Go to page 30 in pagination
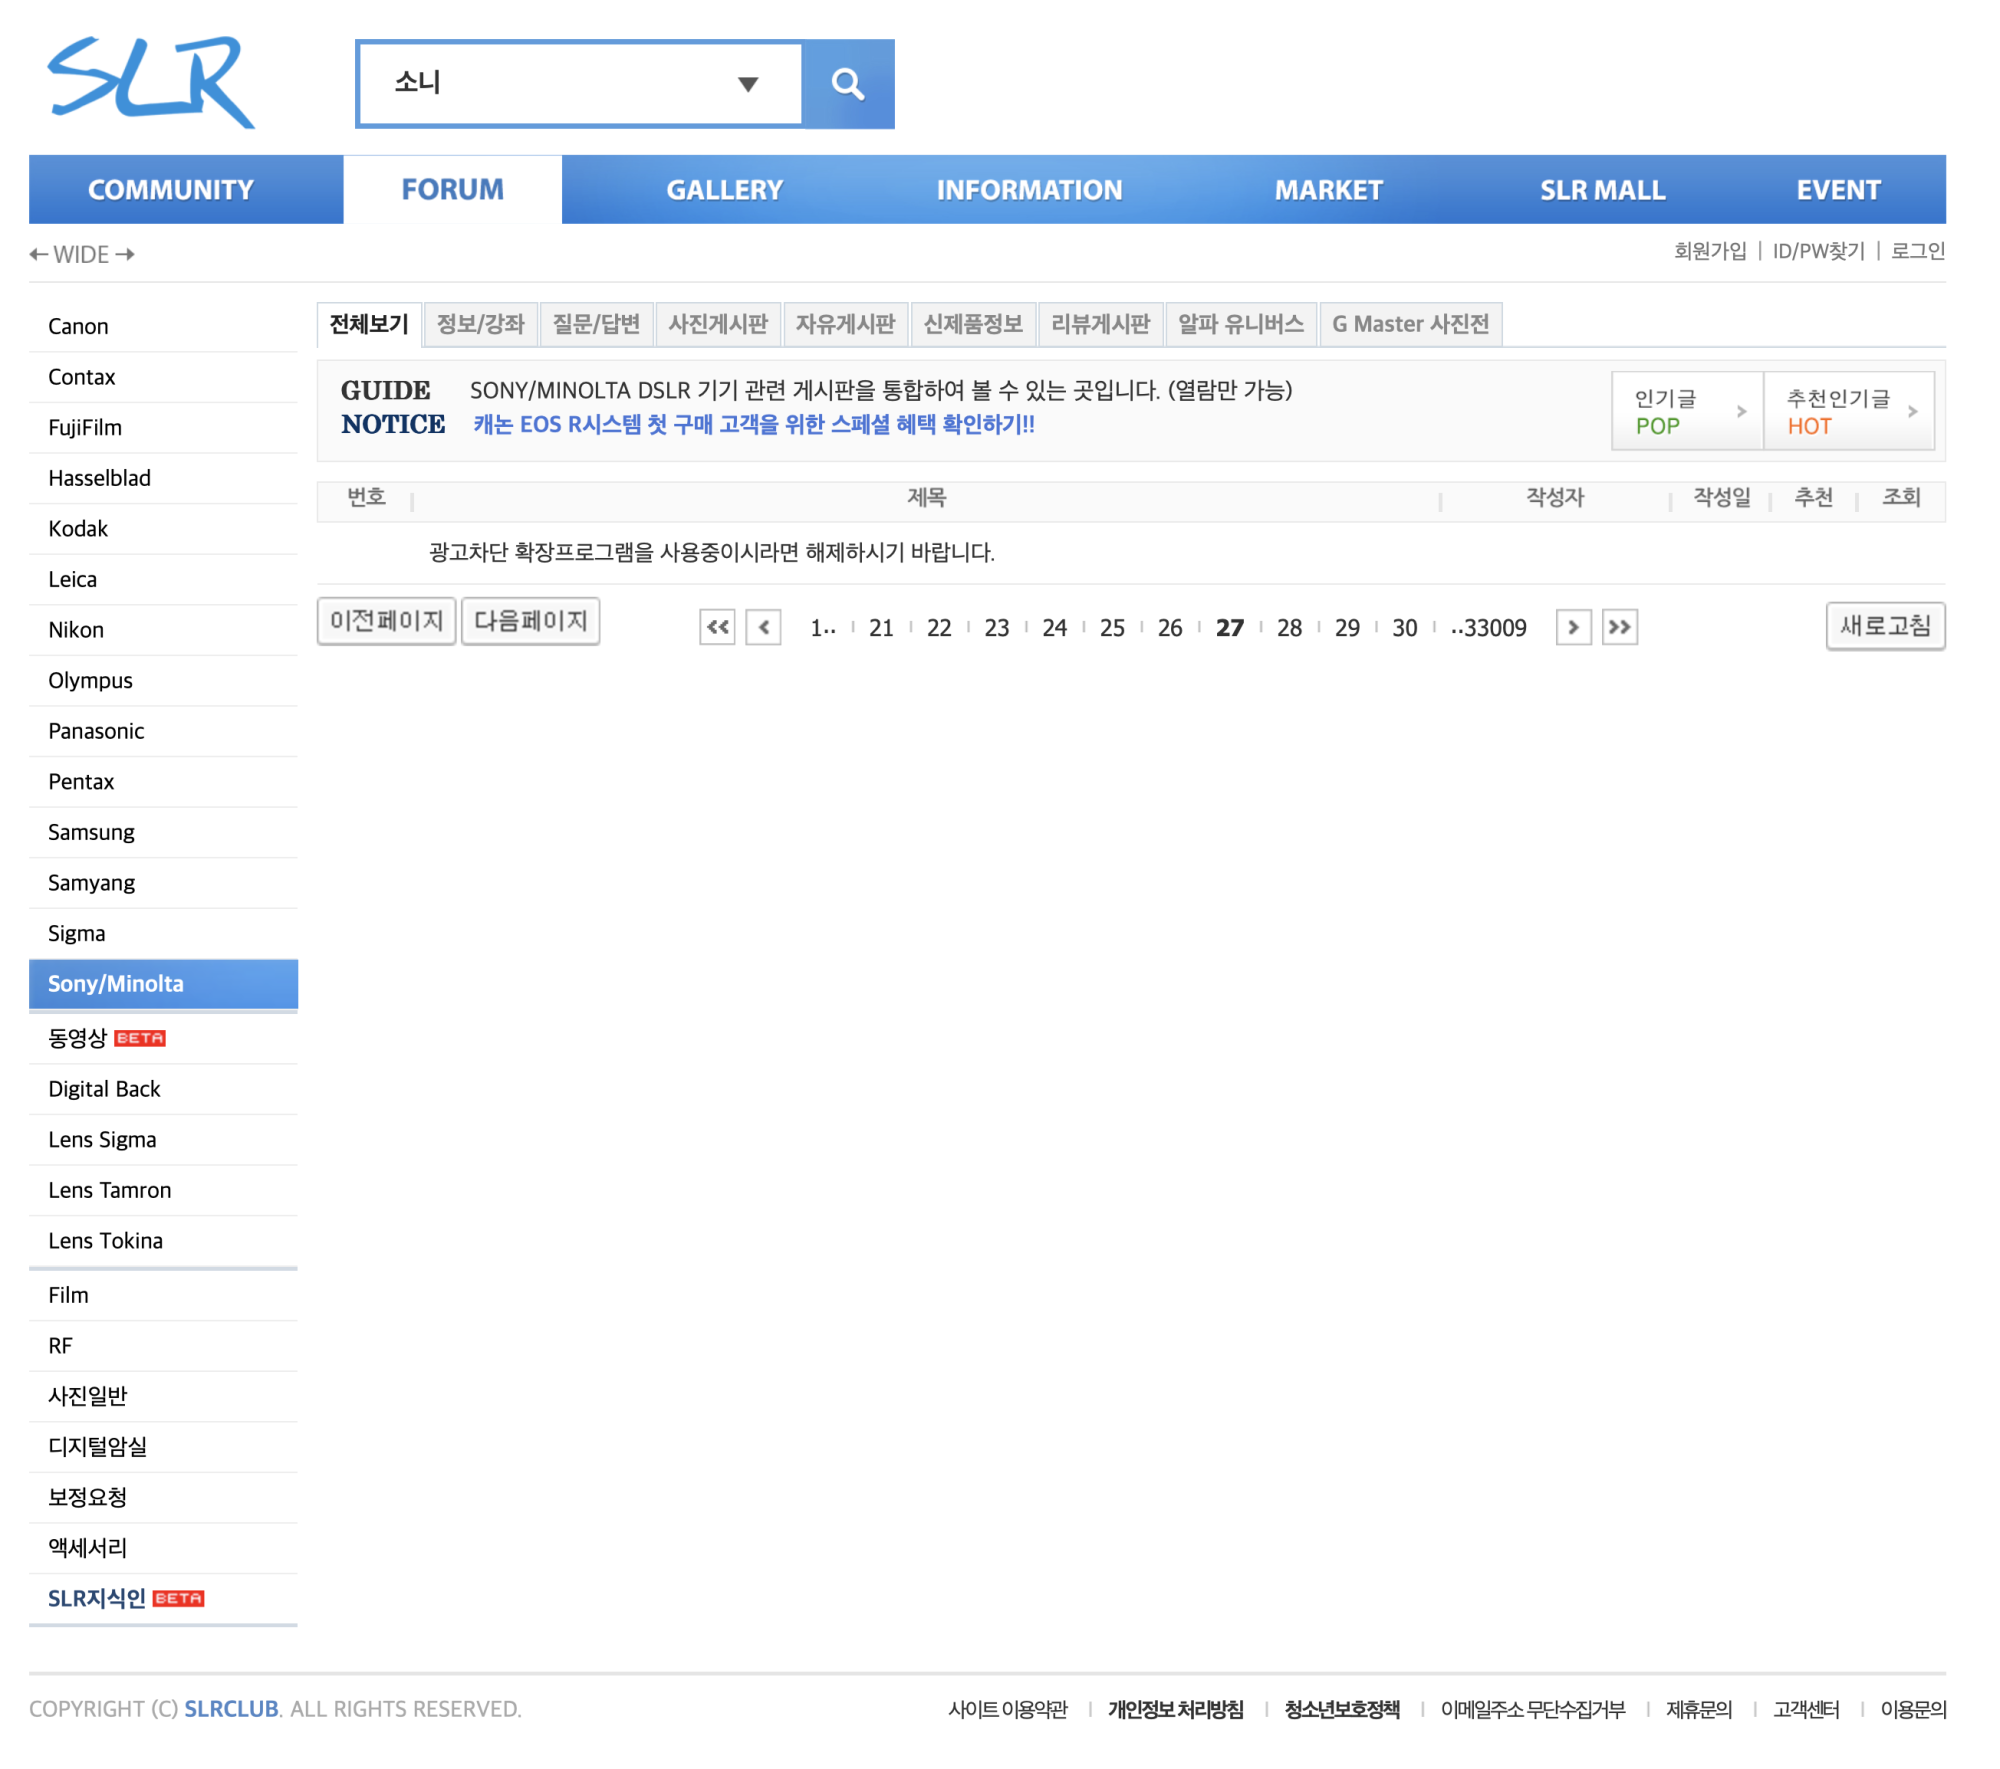 pos(1404,627)
